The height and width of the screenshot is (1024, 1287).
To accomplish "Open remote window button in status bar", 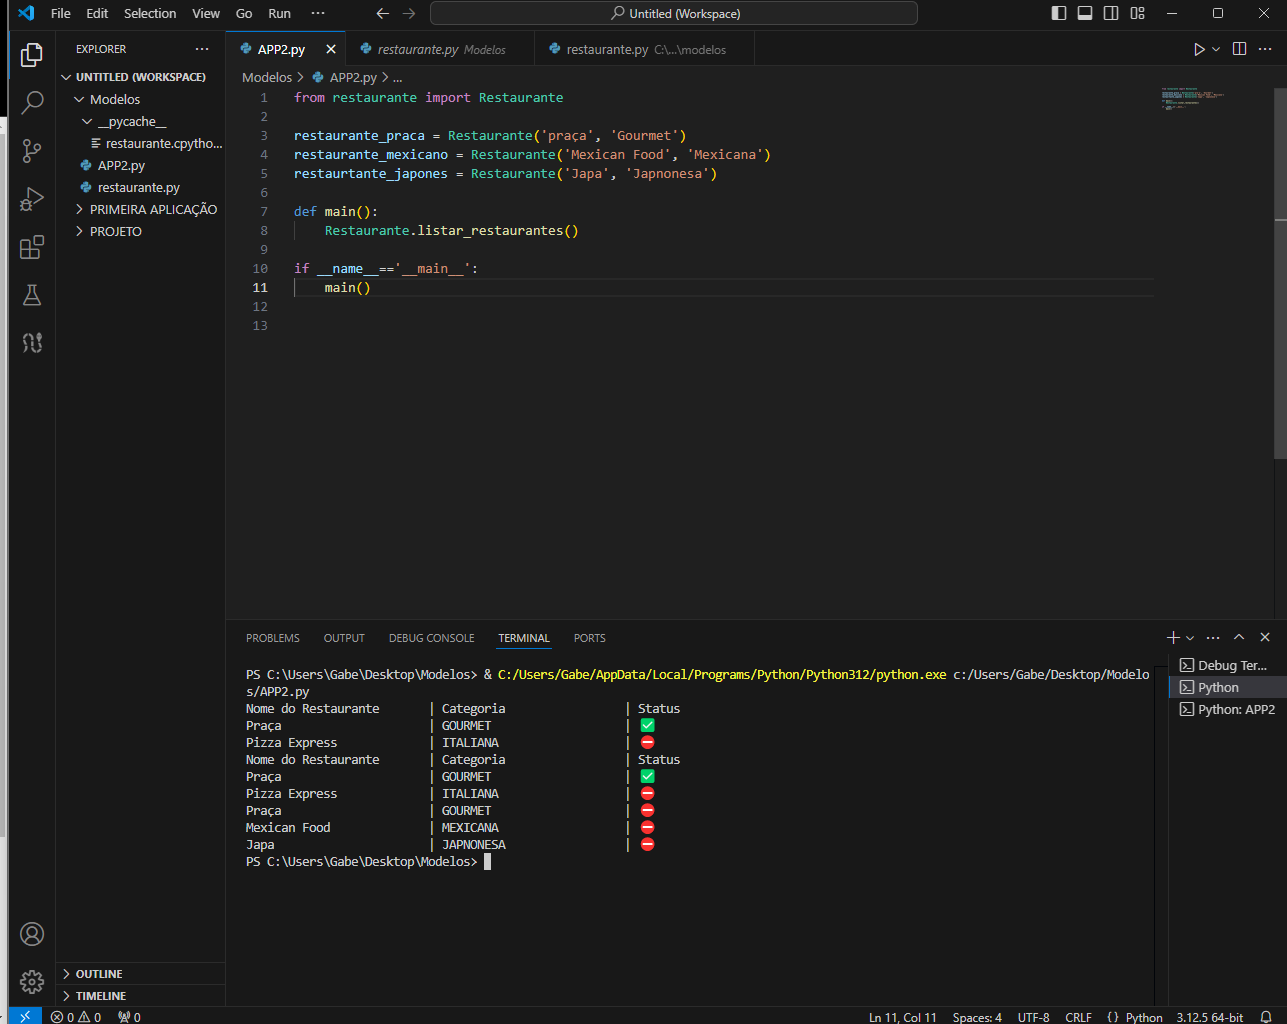I will [25, 1016].
